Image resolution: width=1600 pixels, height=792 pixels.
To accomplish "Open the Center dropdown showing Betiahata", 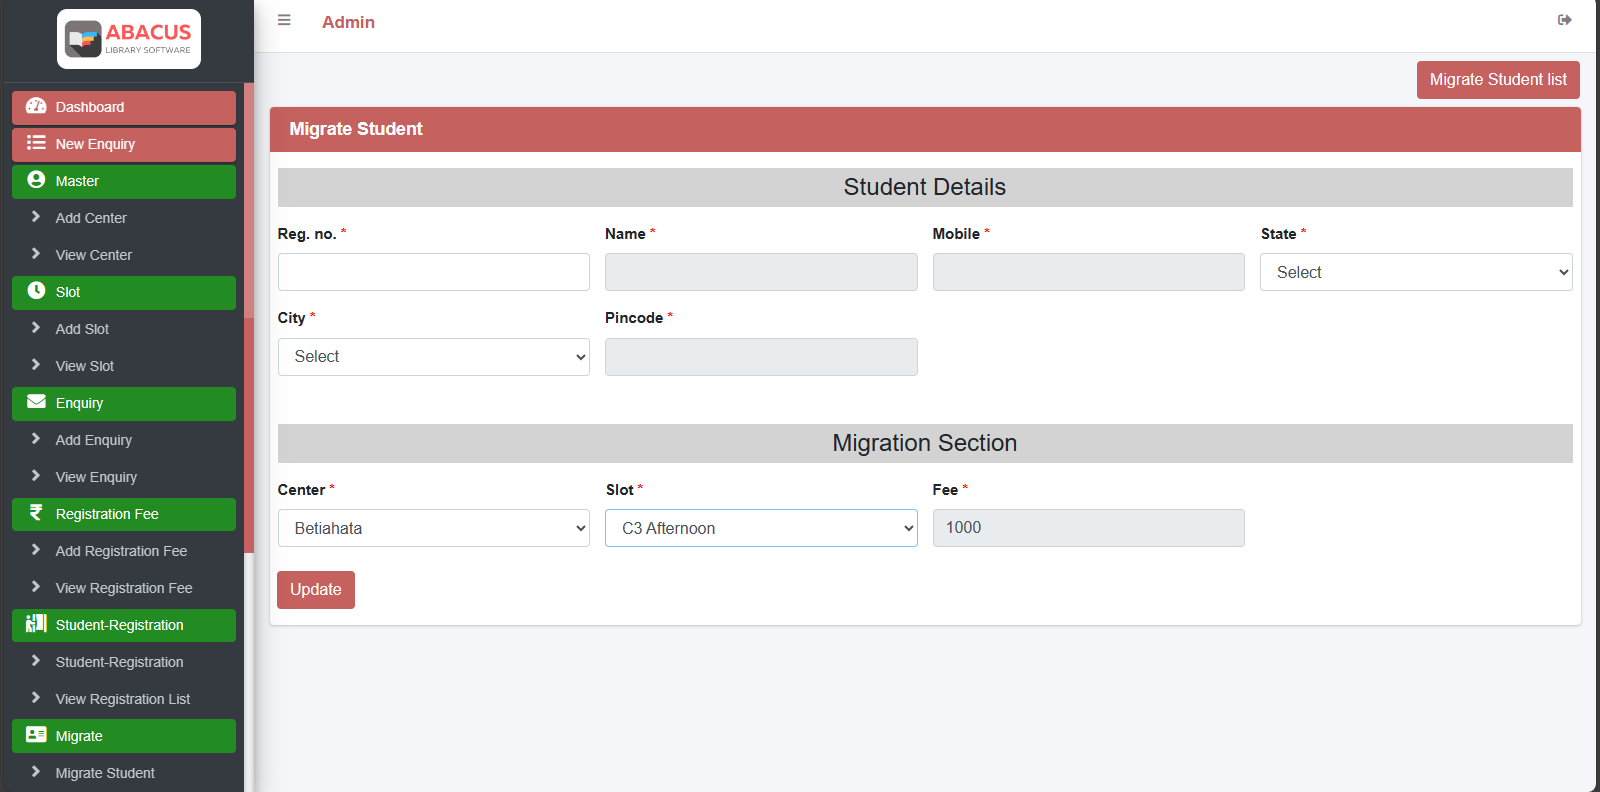I will coord(434,528).
